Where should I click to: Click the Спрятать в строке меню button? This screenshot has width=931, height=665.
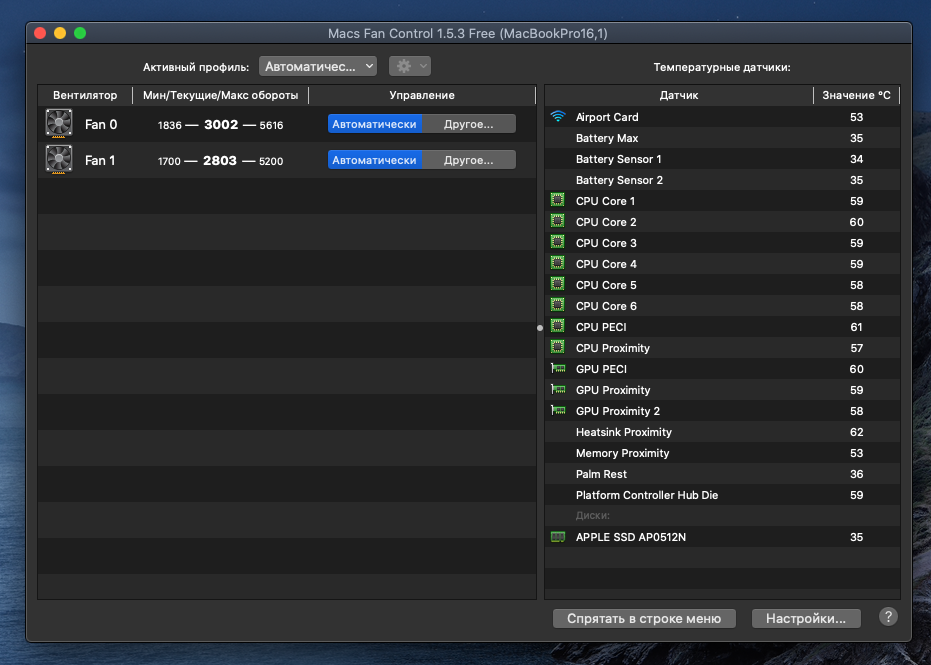pyautogui.click(x=644, y=618)
